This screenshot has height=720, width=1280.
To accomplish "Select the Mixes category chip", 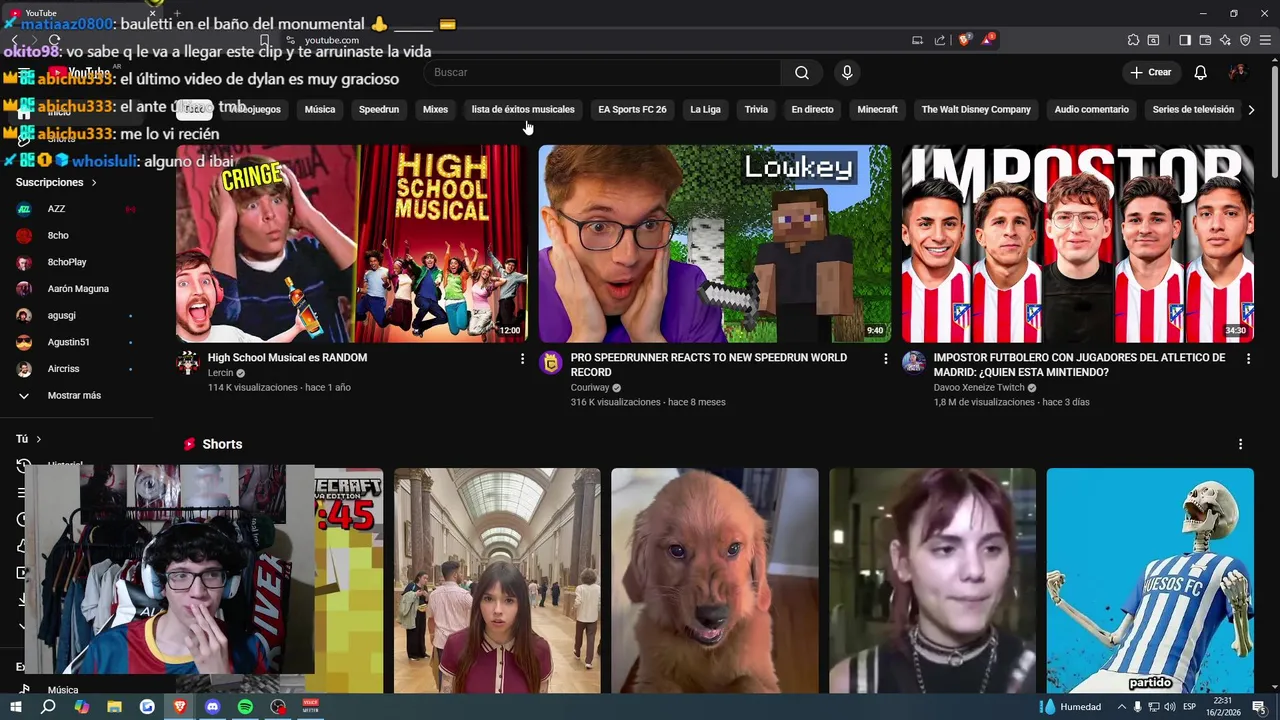I will [x=435, y=109].
